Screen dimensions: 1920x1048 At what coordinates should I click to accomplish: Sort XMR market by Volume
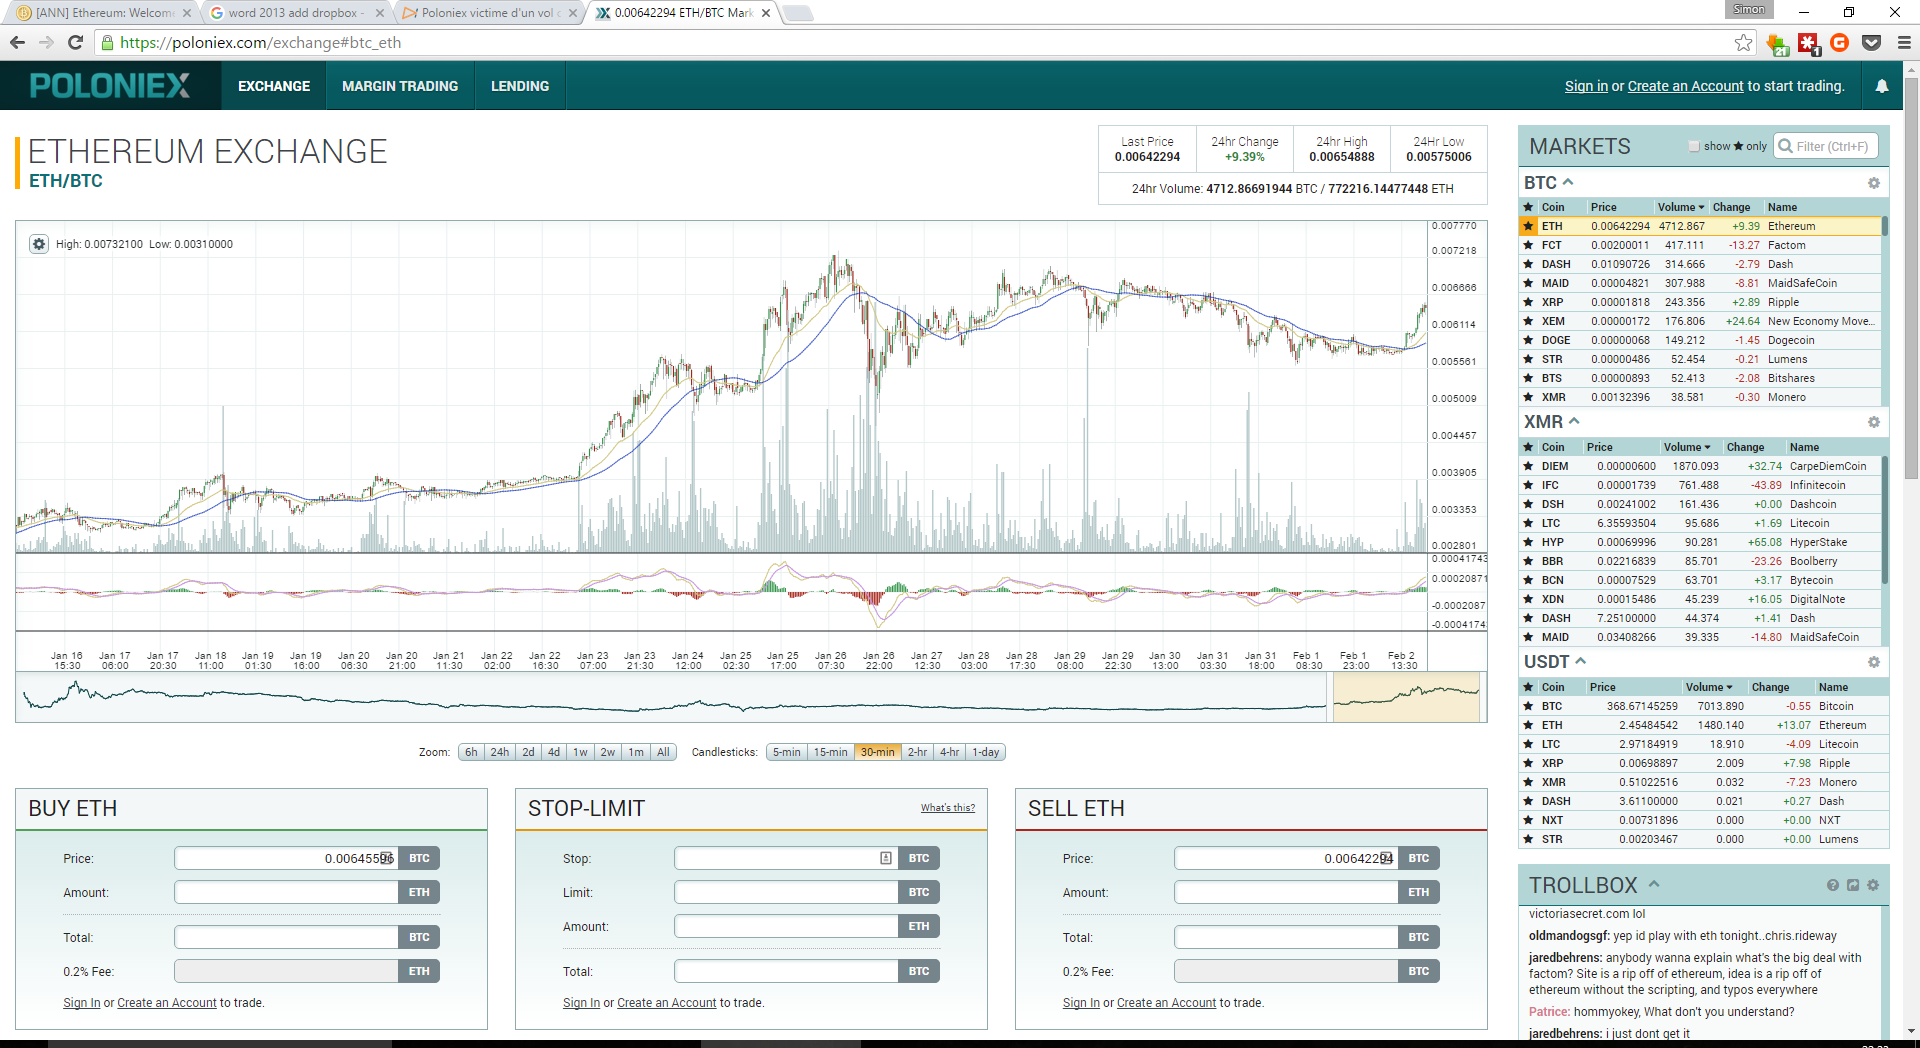tap(1687, 447)
